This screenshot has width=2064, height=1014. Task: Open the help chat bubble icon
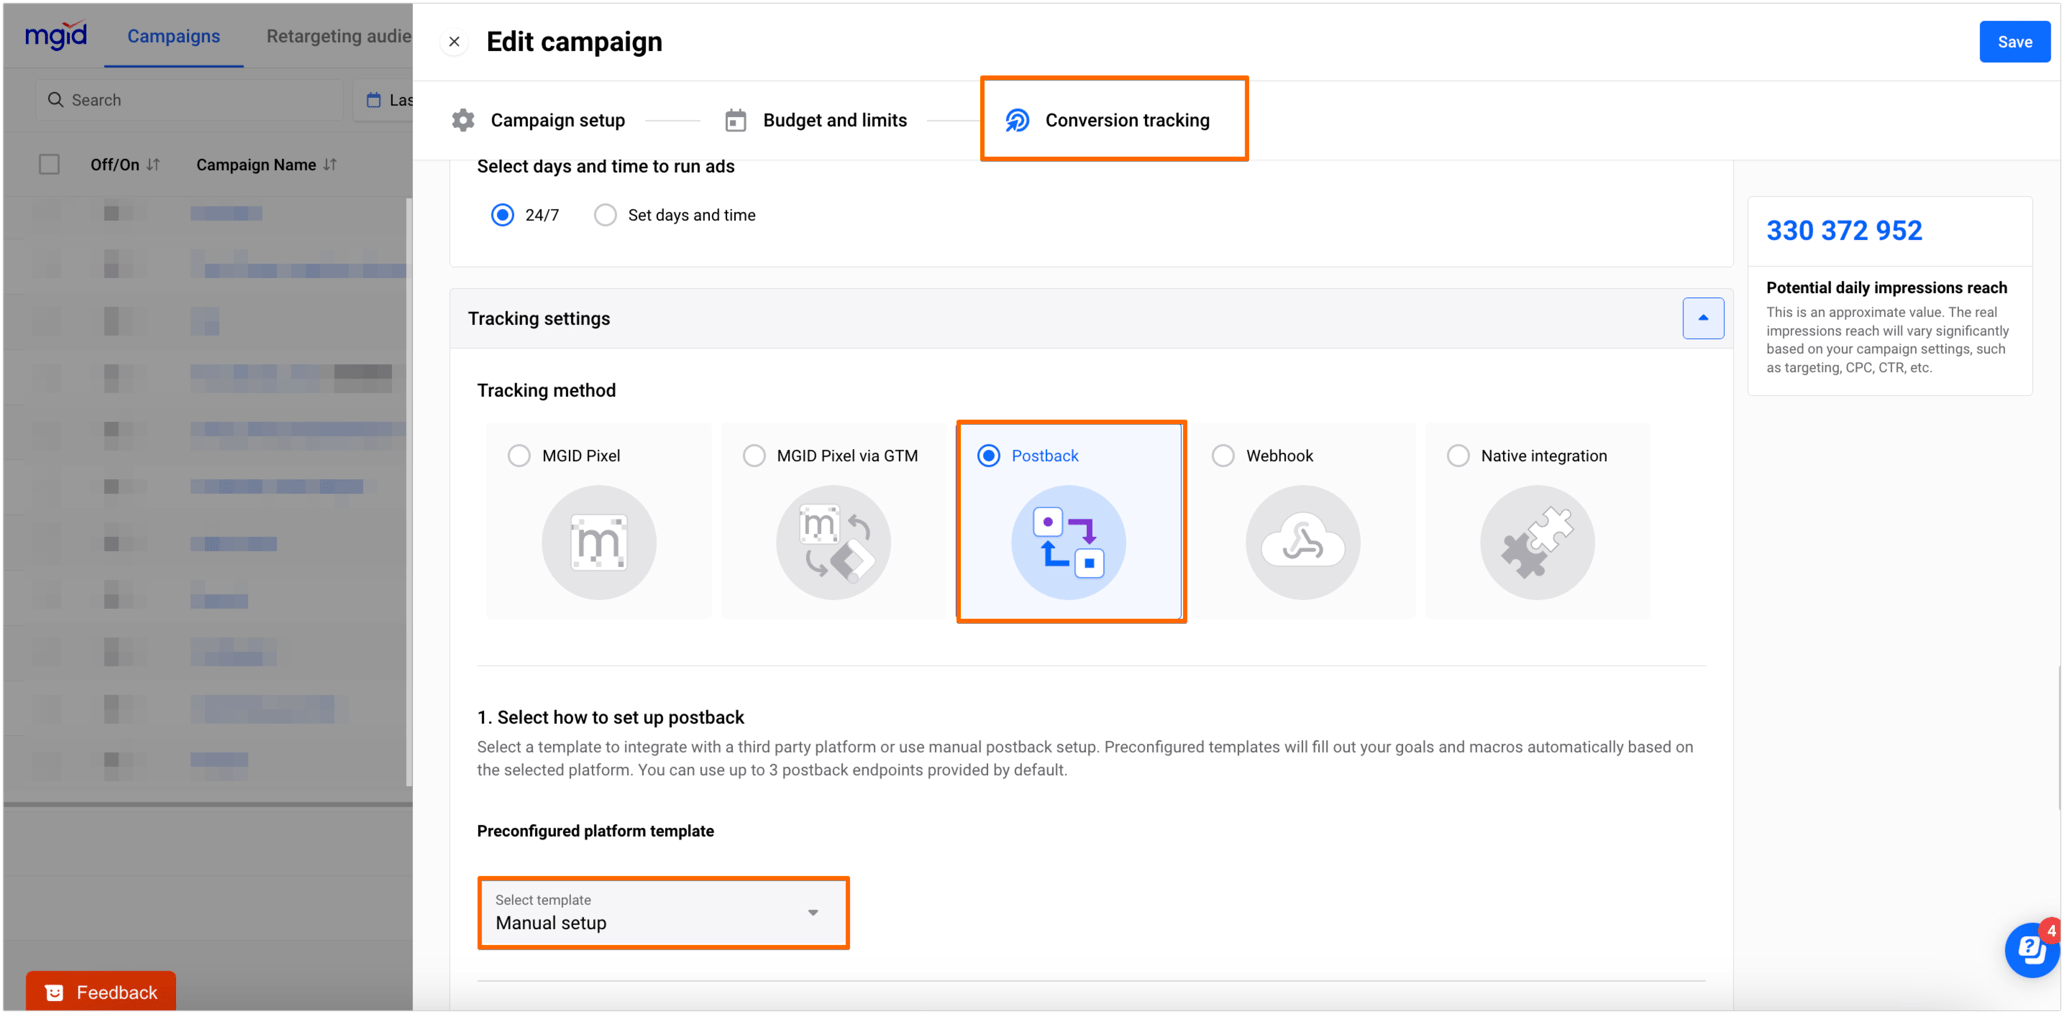[2031, 949]
